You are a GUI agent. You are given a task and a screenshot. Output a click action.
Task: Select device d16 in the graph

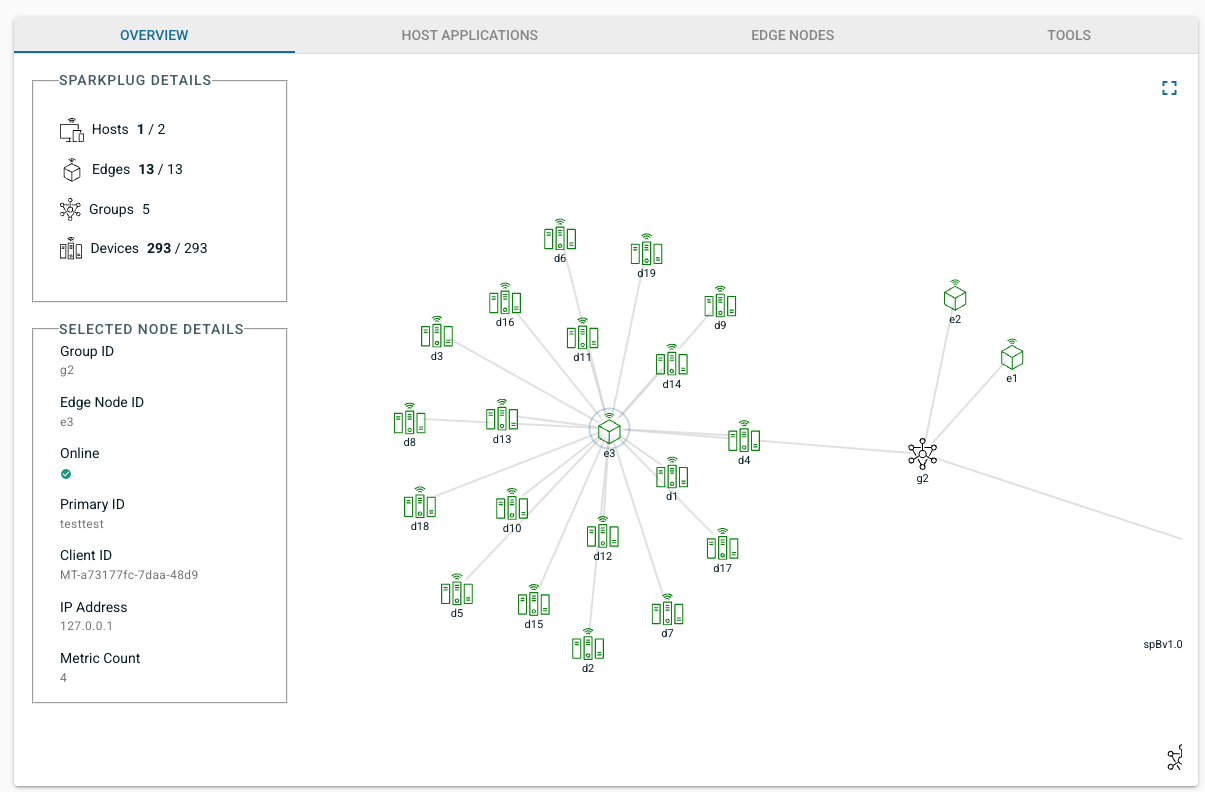pos(505,300)
